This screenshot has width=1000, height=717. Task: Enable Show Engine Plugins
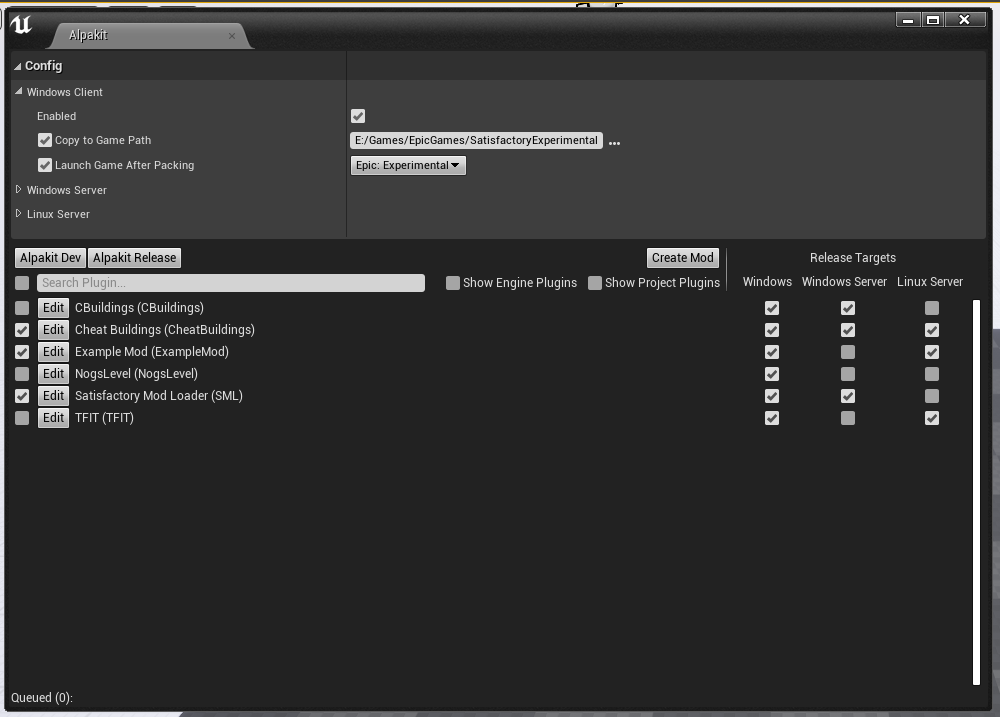coord(453,283)
